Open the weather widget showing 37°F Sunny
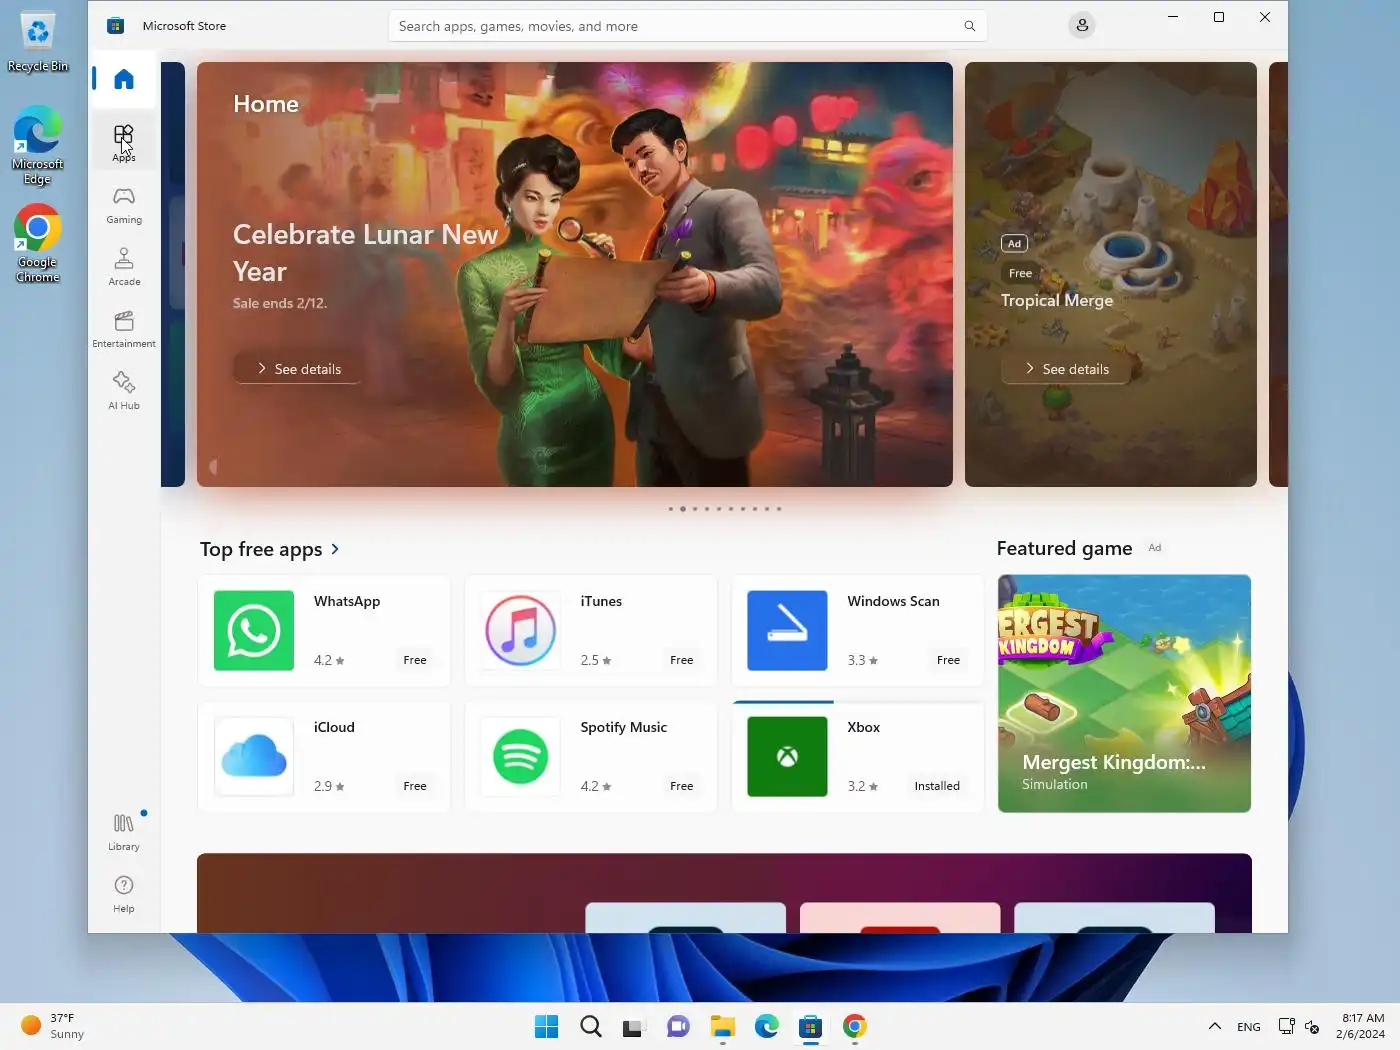 [54, 1026]
